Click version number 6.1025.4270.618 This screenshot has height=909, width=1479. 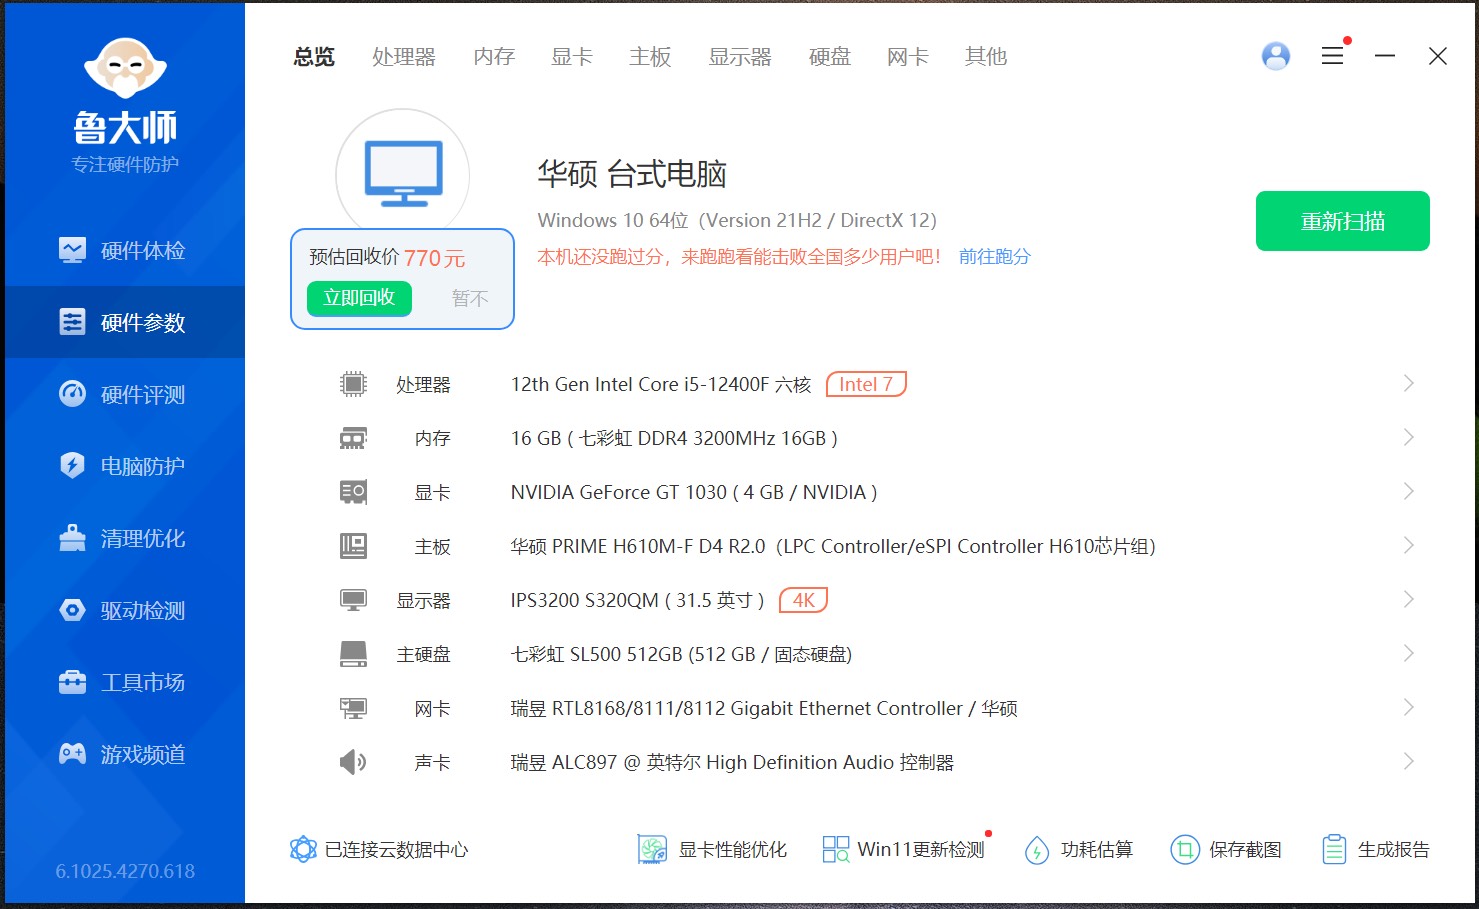(x=125, y=871)
